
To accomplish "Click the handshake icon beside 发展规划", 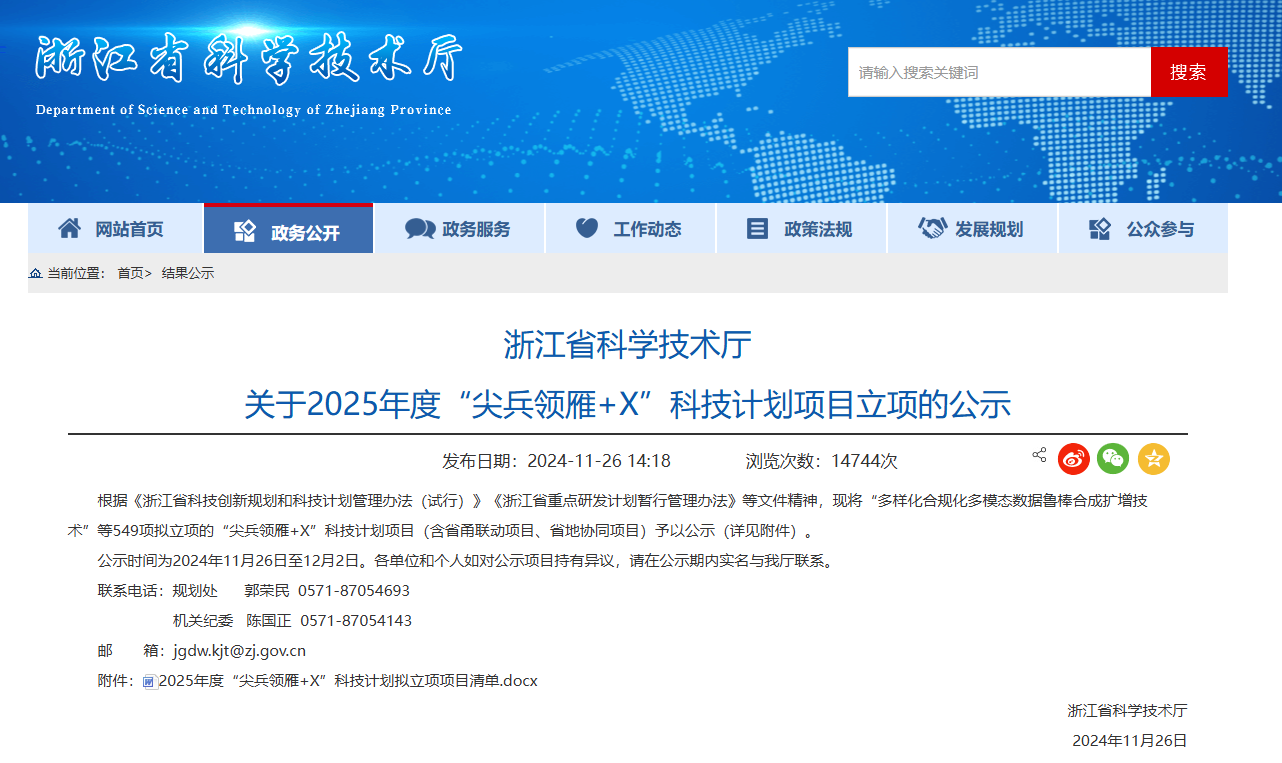I will pyautogui.click(x=932, y=229).
